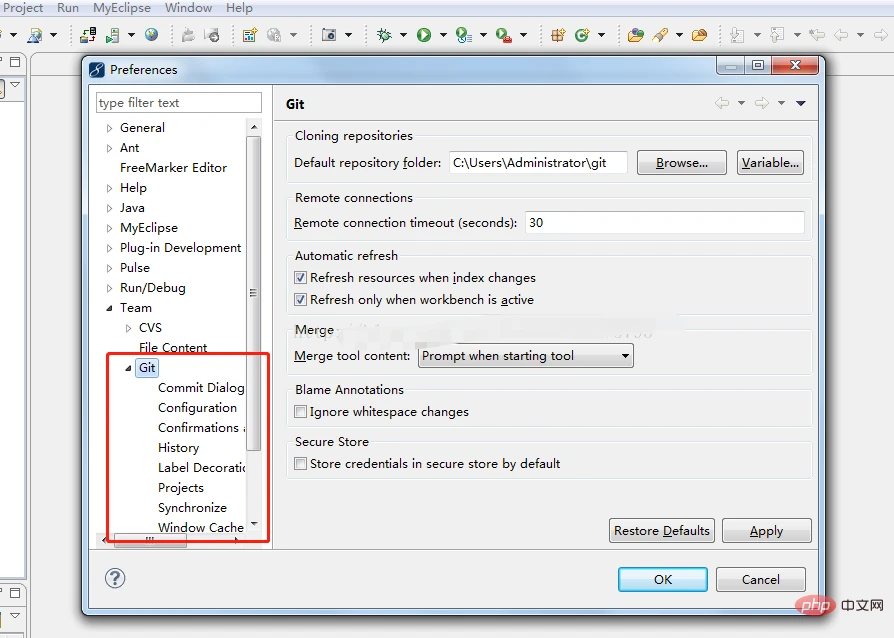894x638 pixels.
Task: Click the Open Task folder icon
Action: pos(699,35)
